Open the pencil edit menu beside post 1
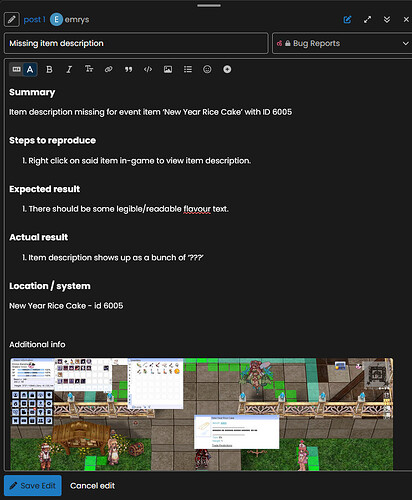412x500 pixels. pyautogui.click(x=12, y=20)
